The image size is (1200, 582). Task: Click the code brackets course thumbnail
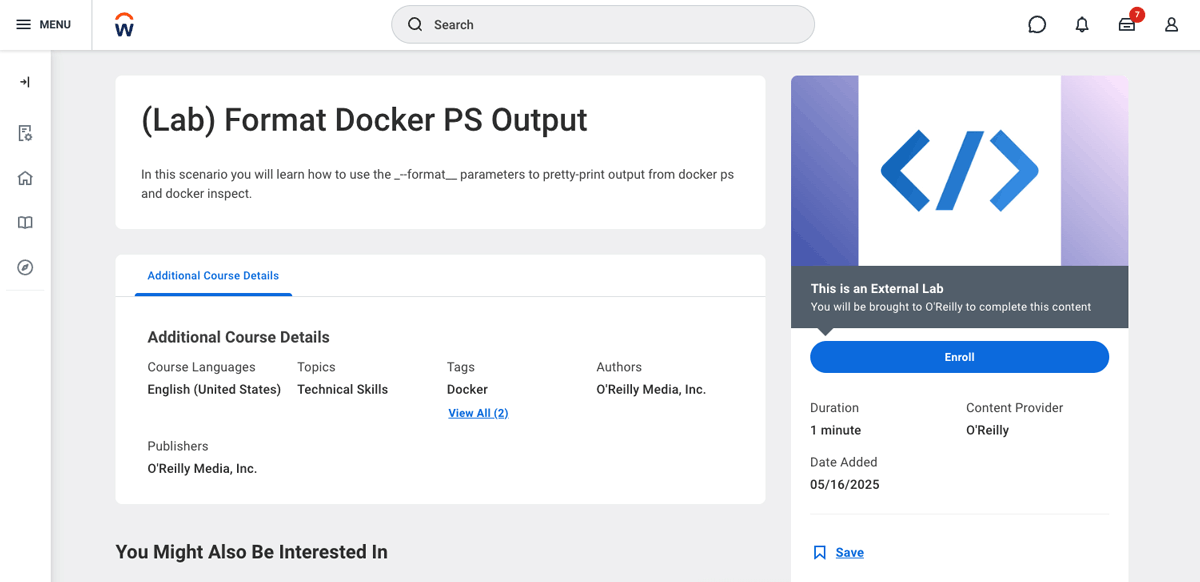click(x=959, y=171)
